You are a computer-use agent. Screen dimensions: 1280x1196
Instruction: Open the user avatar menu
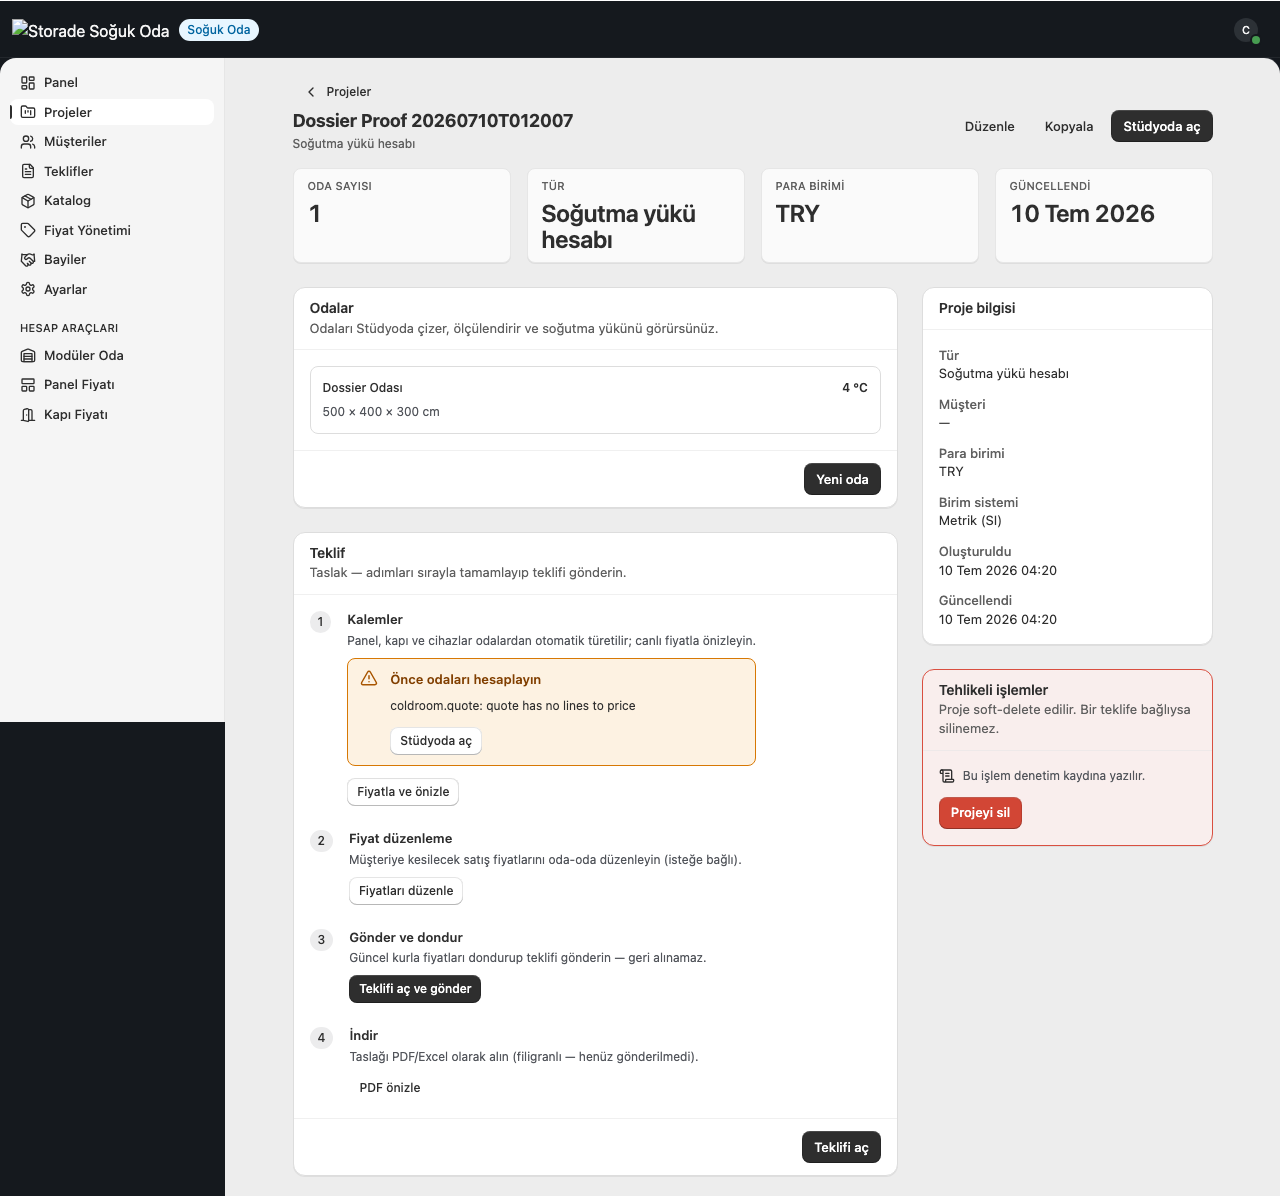pos(1246,30)
